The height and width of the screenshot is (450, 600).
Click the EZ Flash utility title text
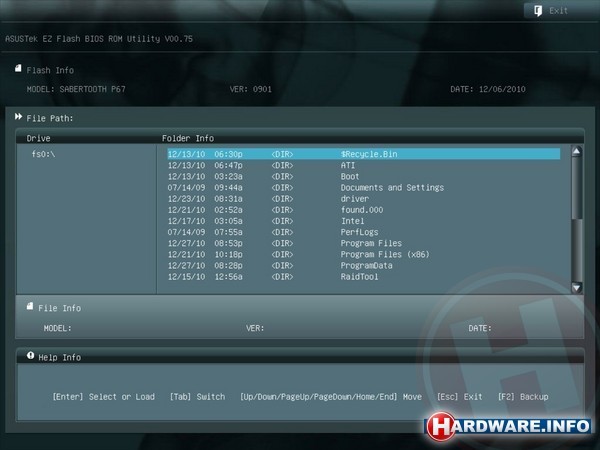click(99, 39)
